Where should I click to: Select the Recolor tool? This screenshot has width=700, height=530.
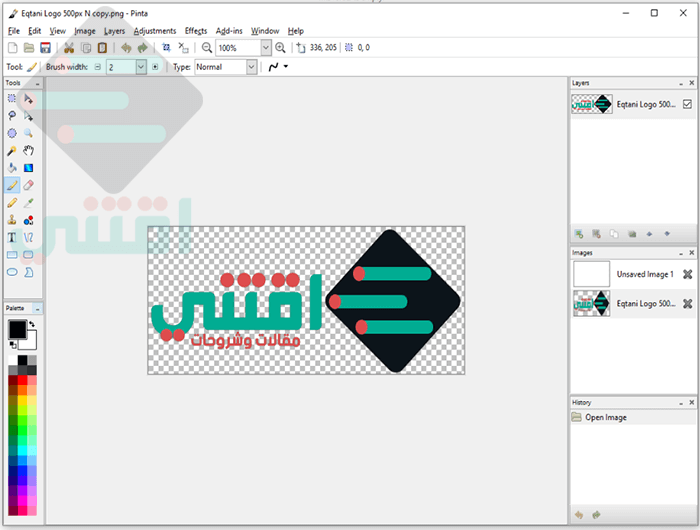pyautogui.click(x=29, y=220)
